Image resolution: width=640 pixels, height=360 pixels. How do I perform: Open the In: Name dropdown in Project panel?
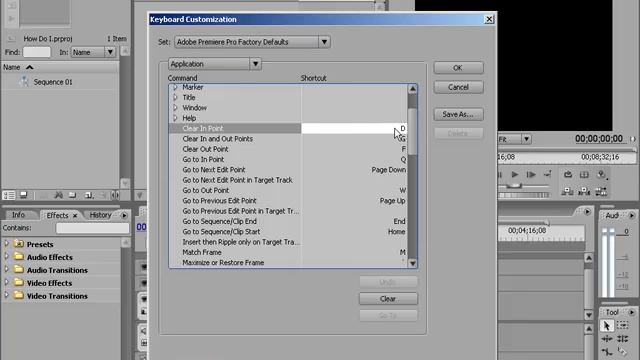[110, 52]
